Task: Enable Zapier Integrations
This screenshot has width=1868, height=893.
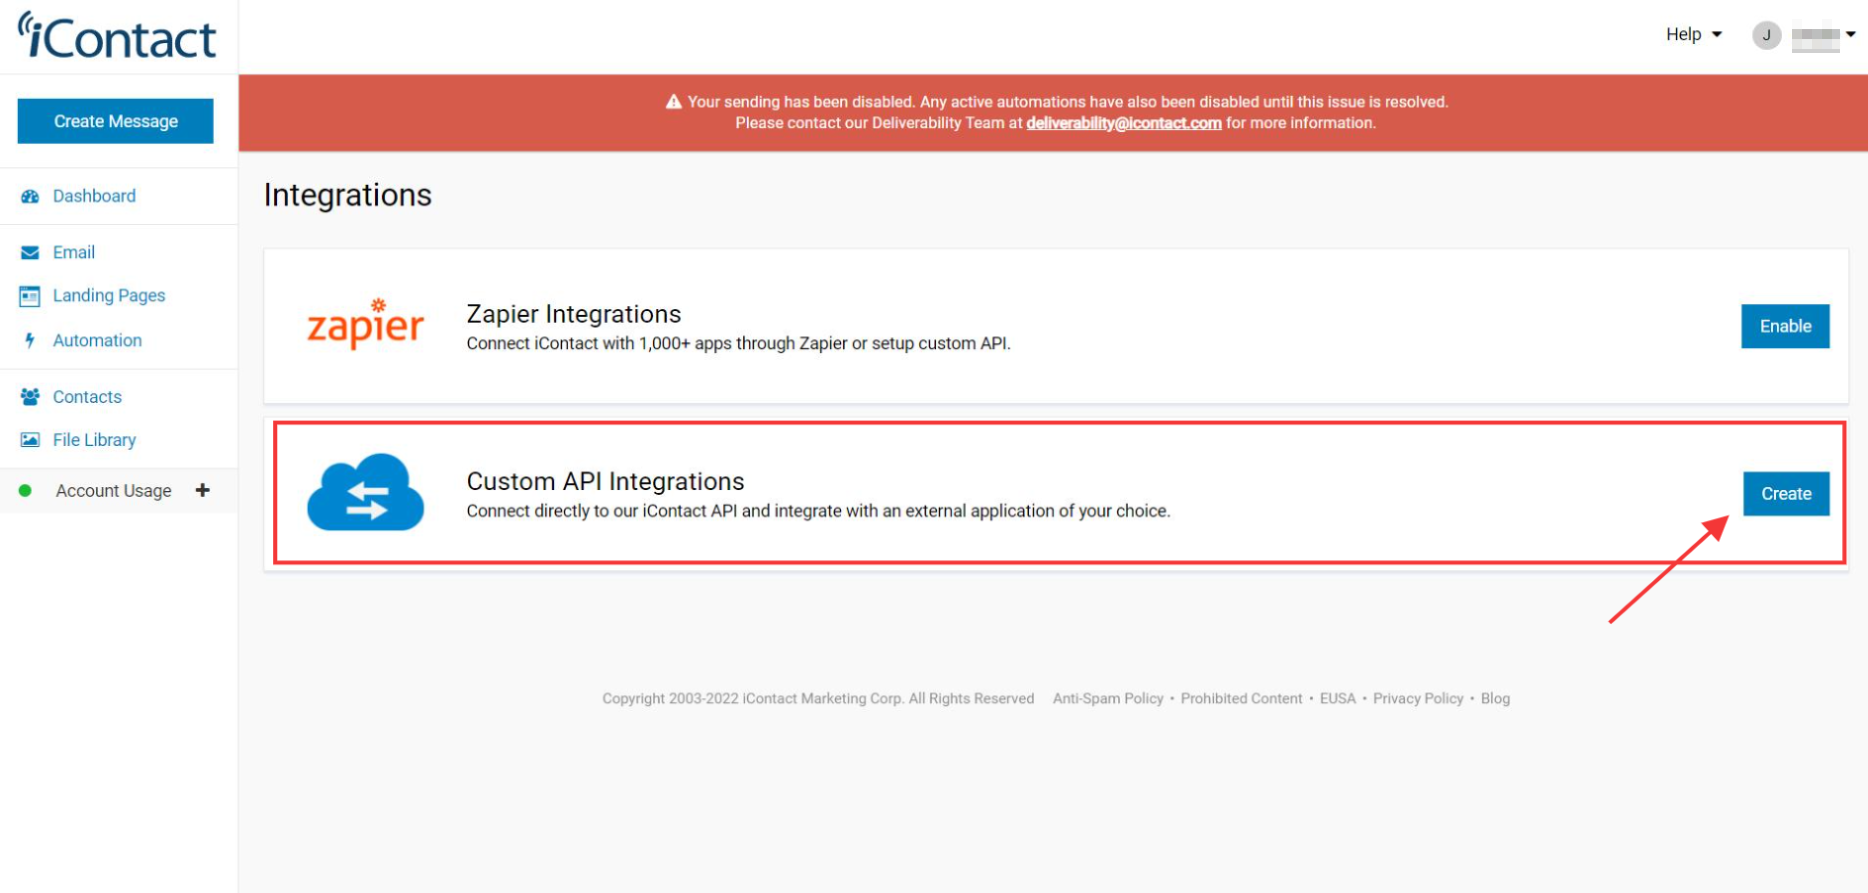Action: point(1785,326)
